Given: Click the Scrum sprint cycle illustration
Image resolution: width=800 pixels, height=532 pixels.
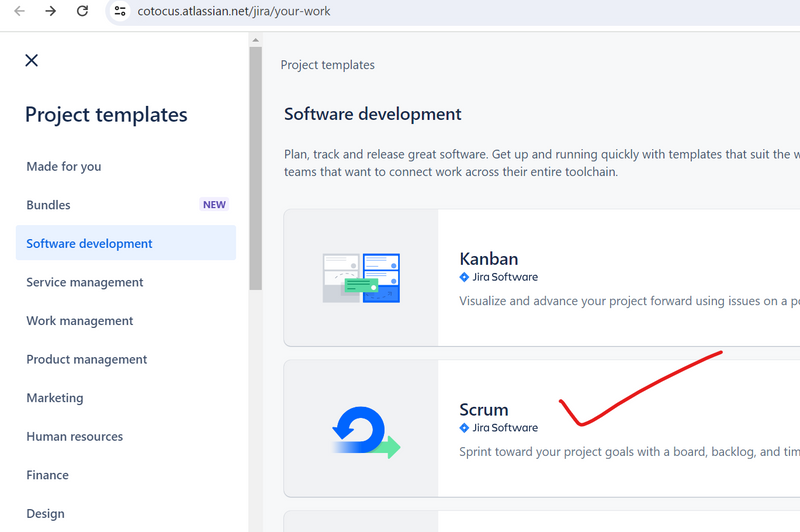Looking at the screenshot, I should coord(366,432).
